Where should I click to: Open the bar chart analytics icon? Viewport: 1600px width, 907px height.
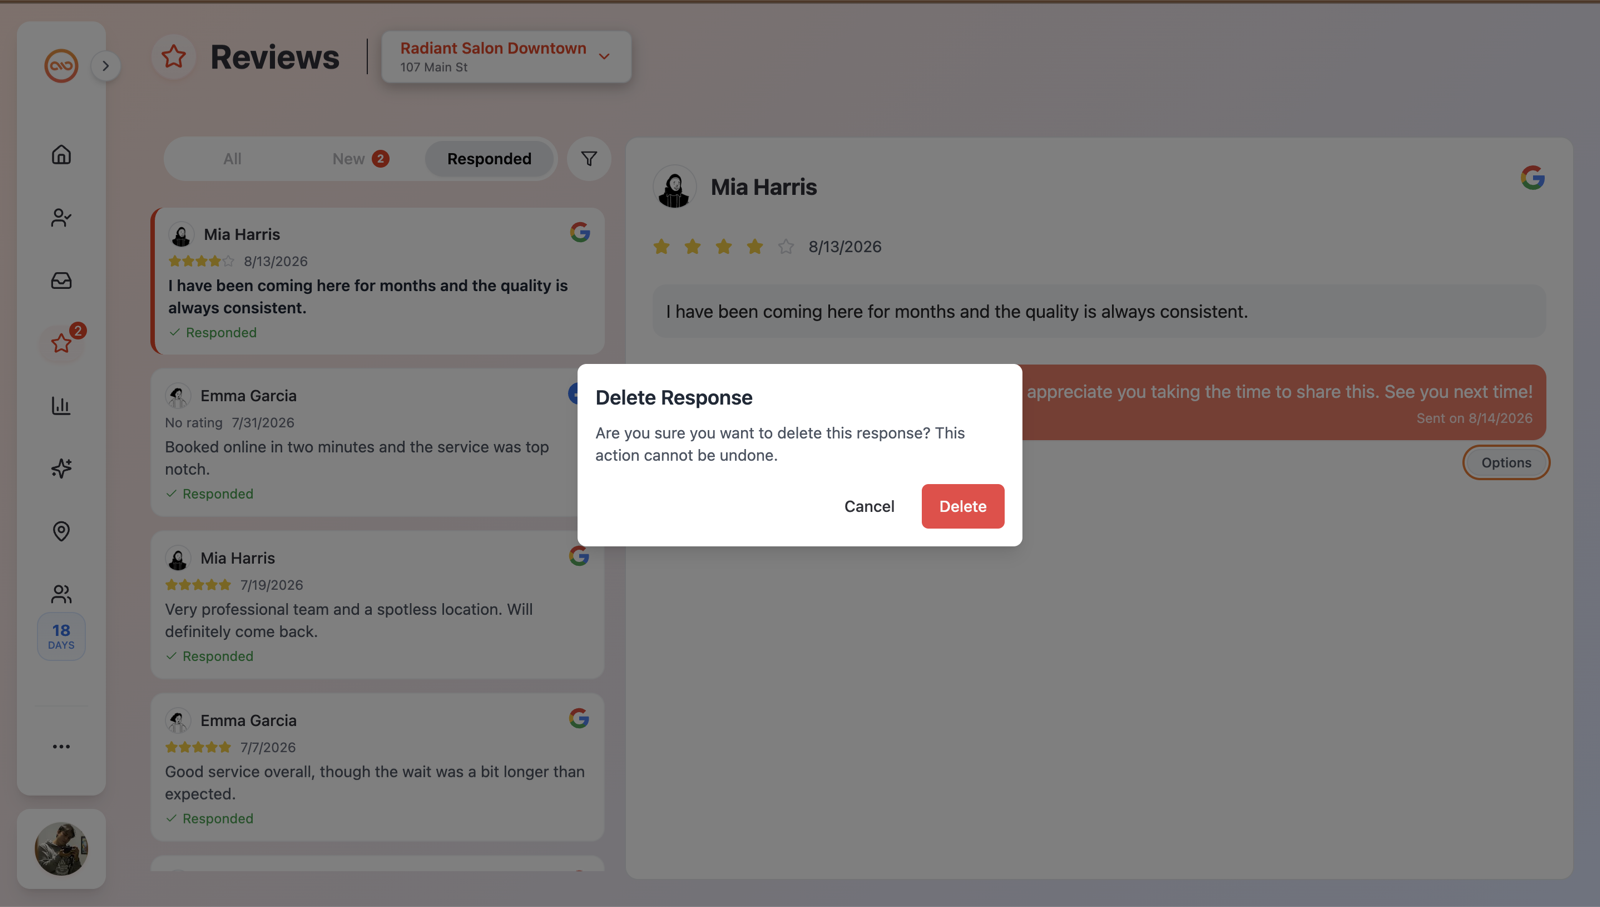61,405
